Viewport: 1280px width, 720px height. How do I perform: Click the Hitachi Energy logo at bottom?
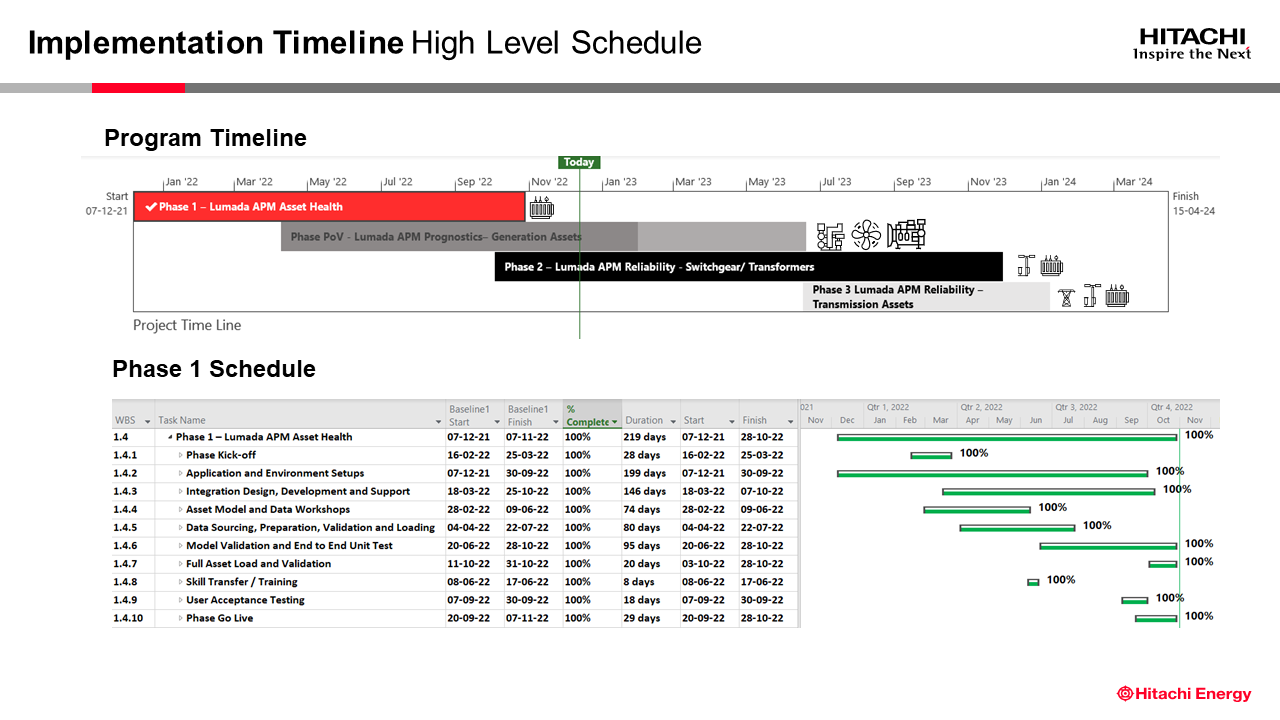(x=1184, y=694)
